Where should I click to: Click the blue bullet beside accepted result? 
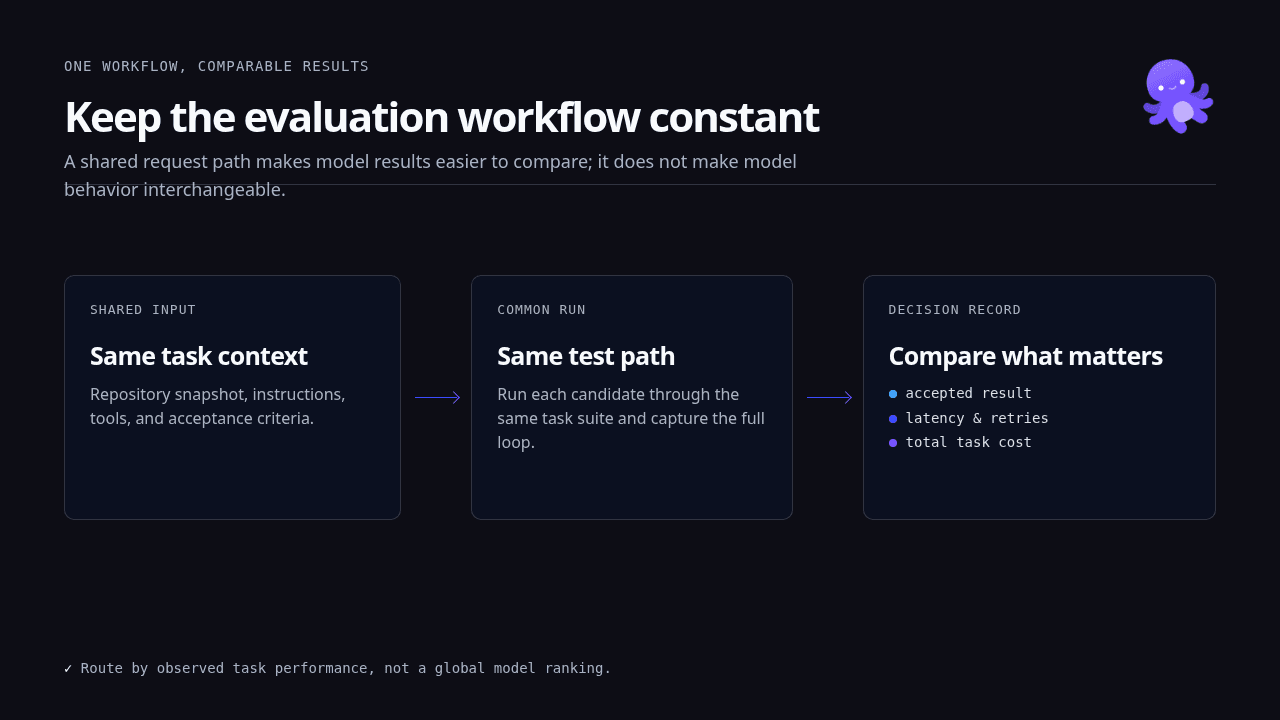(893, 394)
